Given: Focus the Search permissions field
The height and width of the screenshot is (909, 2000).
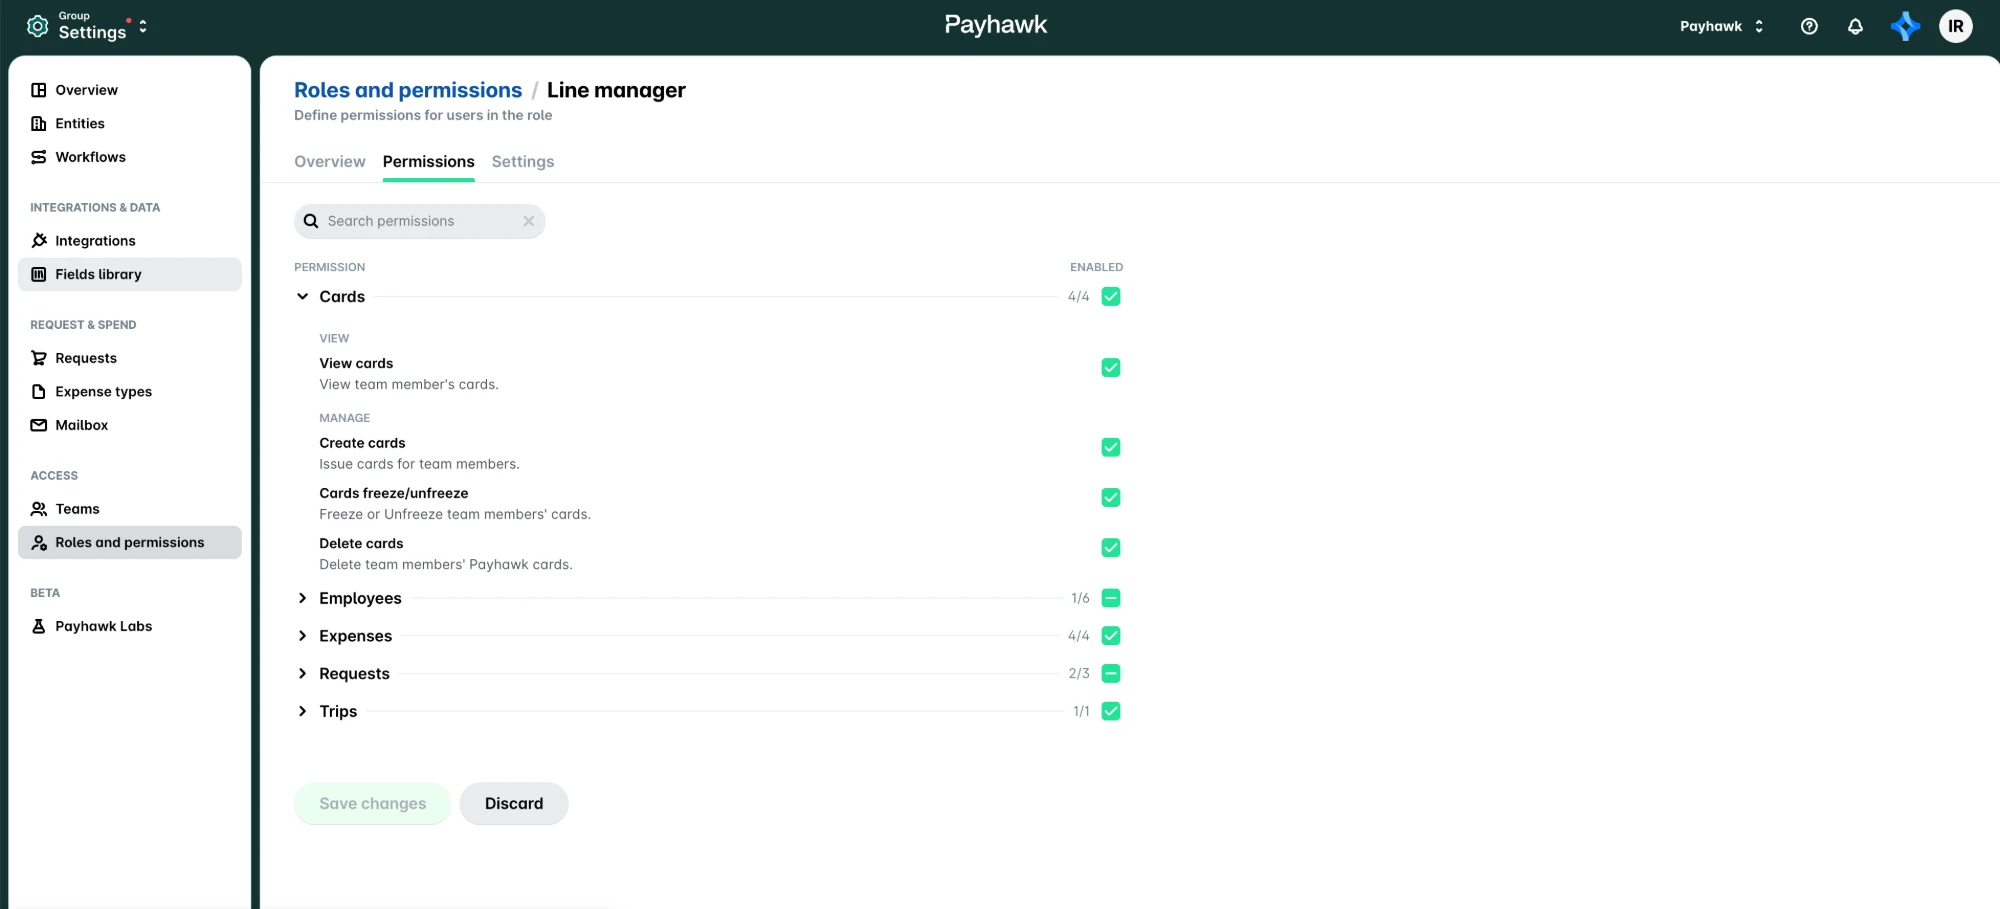Looking at the screenshot, I should coord(420,221).
